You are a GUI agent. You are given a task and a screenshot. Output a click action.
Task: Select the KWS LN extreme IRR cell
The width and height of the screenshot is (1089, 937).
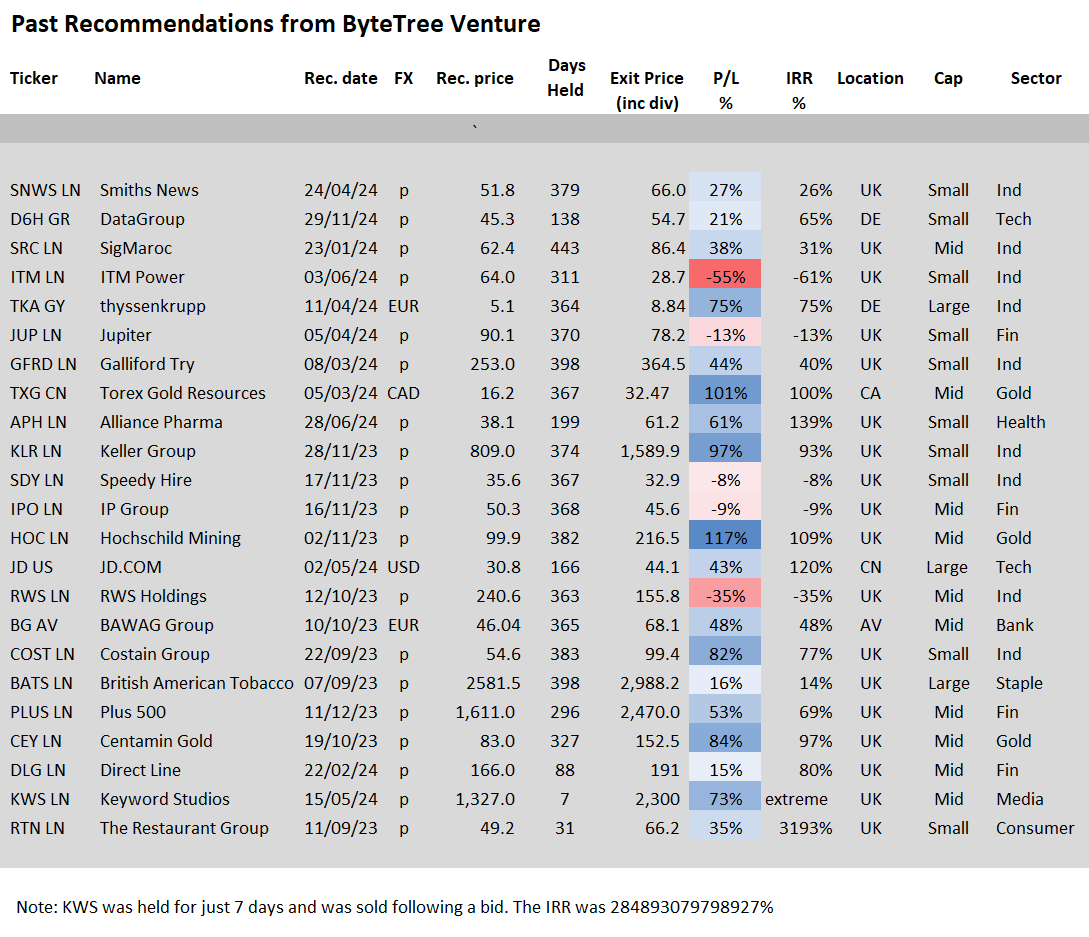[x=796, y=799]
